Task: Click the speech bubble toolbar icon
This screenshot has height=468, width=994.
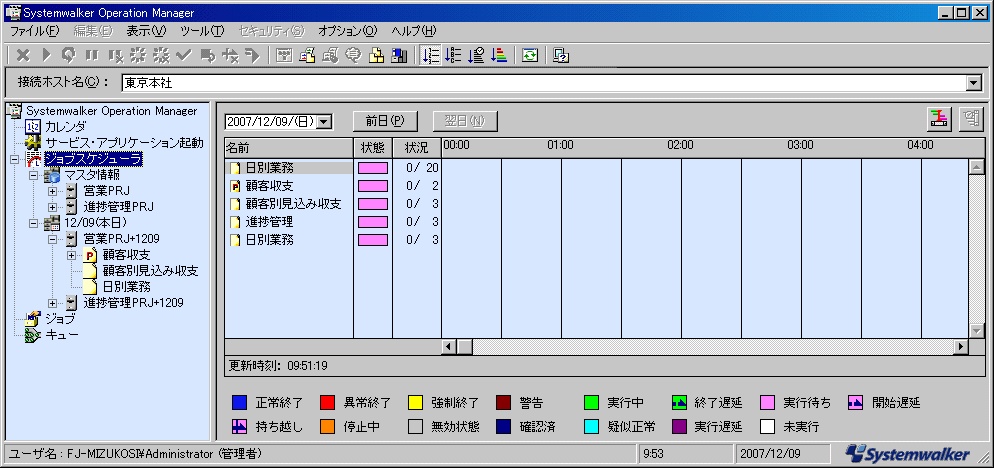Action: point(353,56)
